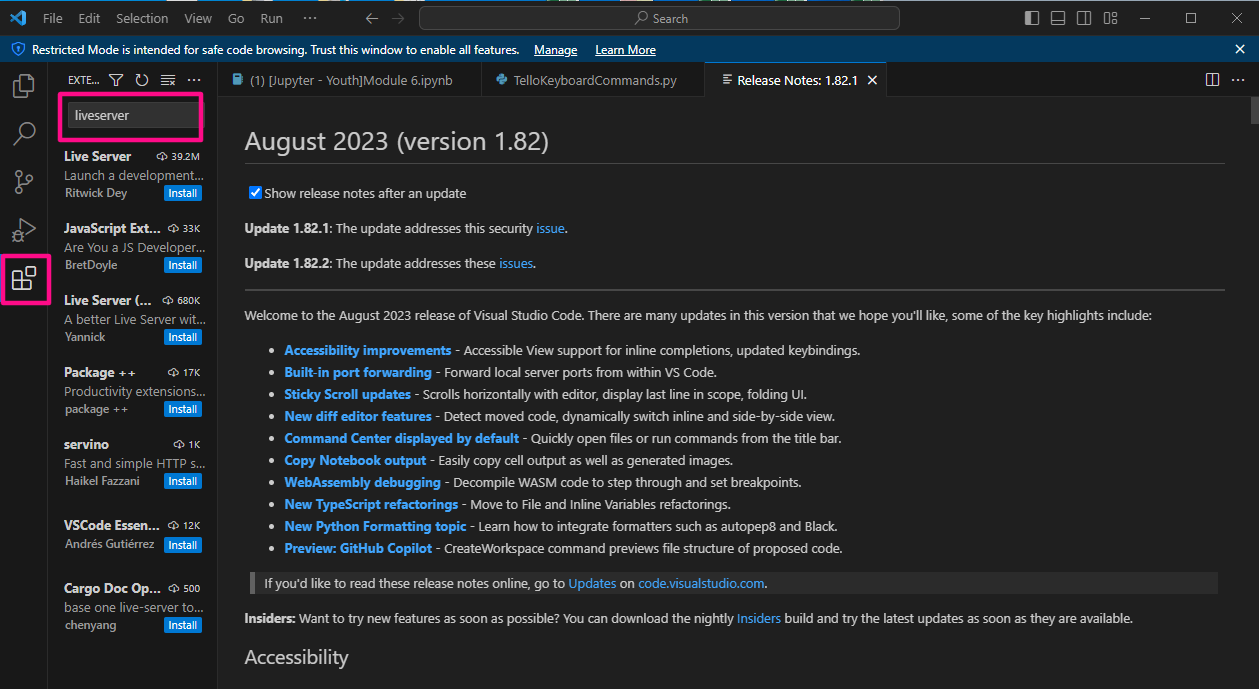1259x689 pixels.
Task: Open Command Center displayed by default link
Action: tap(401, 438)
